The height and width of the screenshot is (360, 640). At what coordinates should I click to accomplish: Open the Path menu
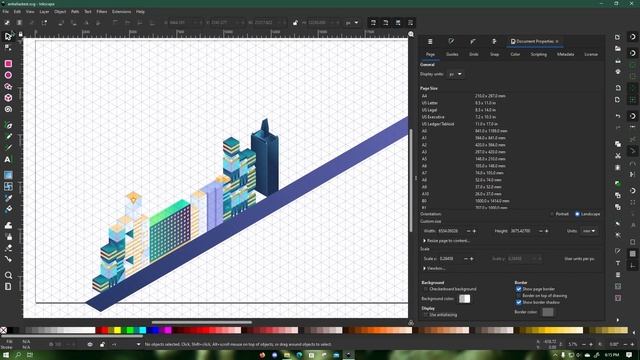75,12
